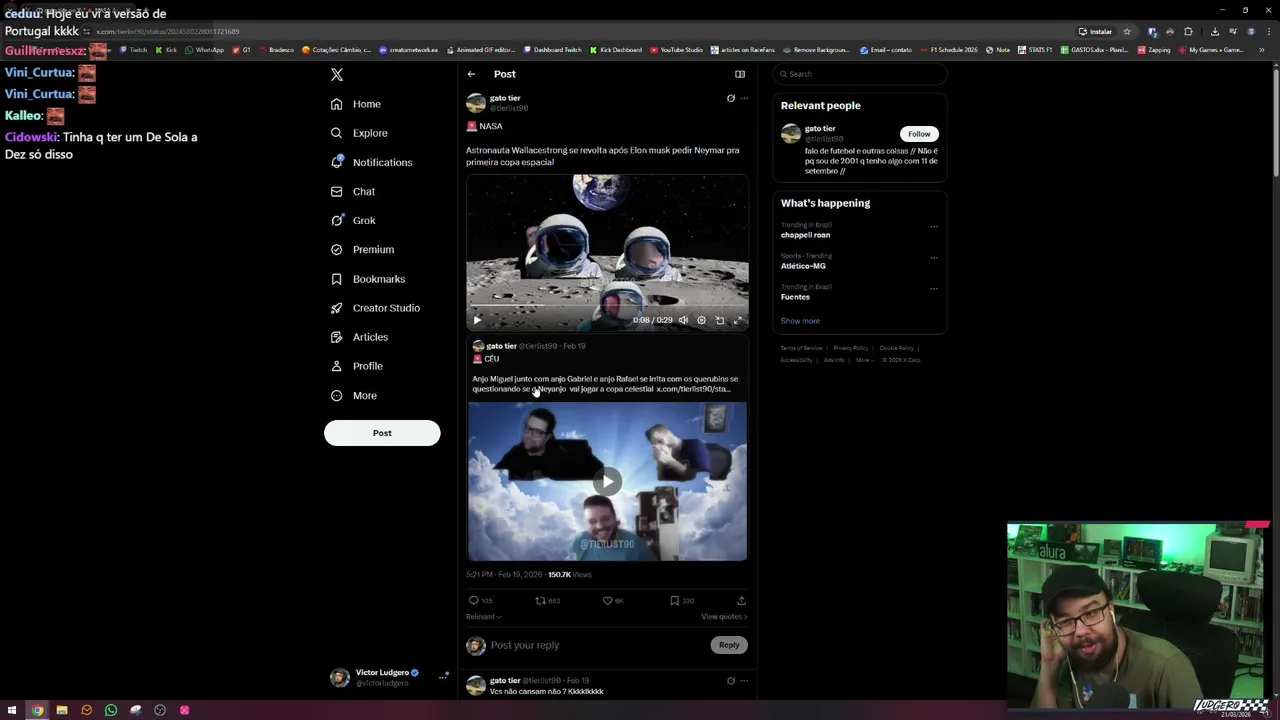Open Profile page from sidebar
The width and height of the screenshot is (1280, 720).
coord(357,366)
